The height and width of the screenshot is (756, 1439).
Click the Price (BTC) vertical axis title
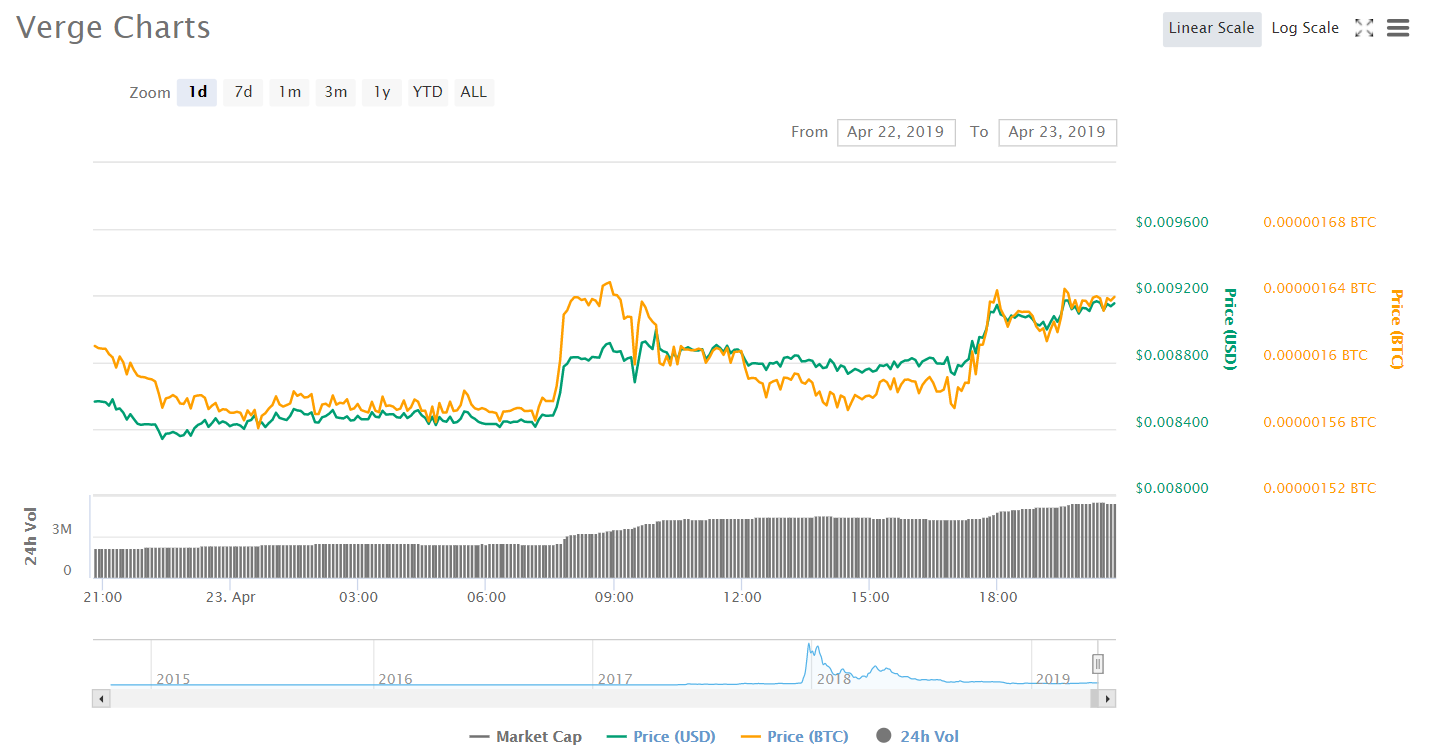[1397, 329]
